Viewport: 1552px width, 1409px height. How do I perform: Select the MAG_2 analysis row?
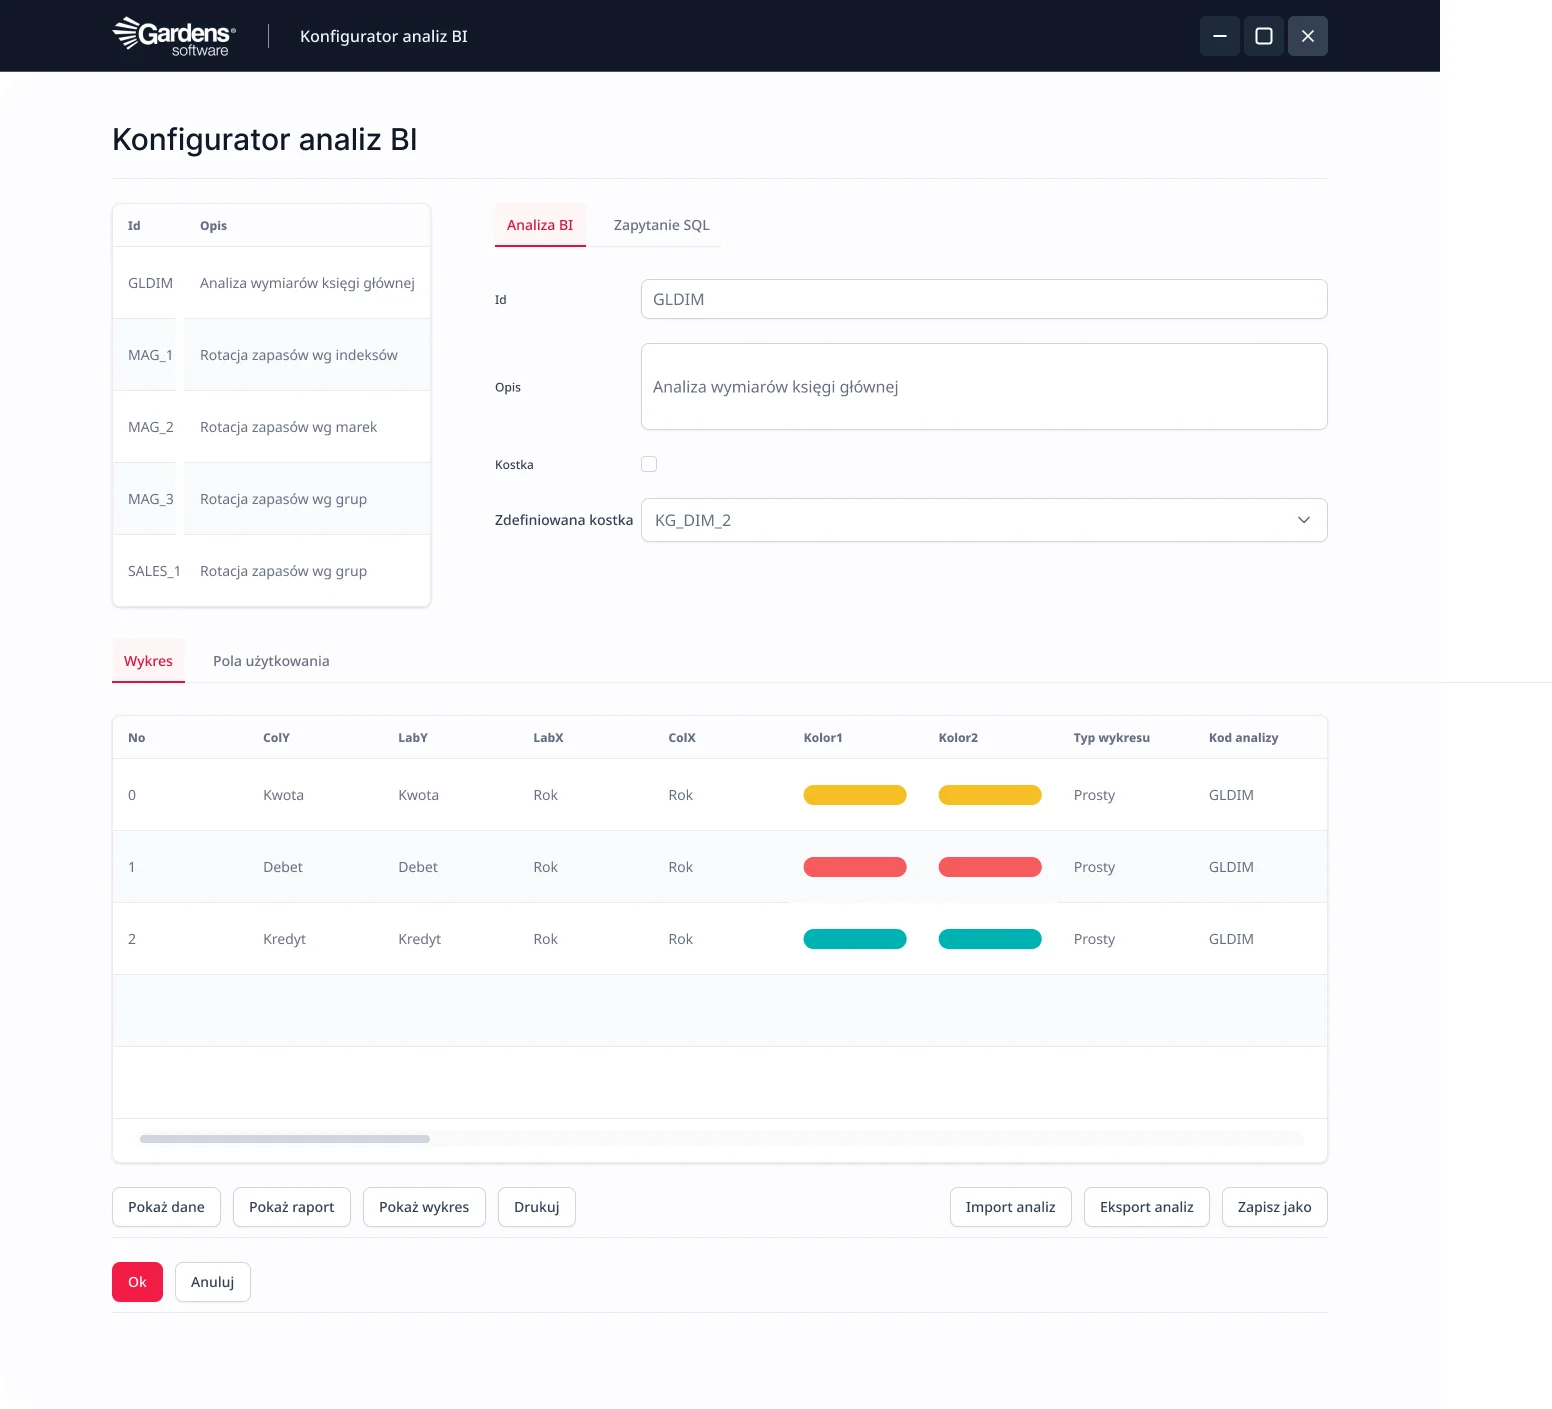(x=271, y=427)
